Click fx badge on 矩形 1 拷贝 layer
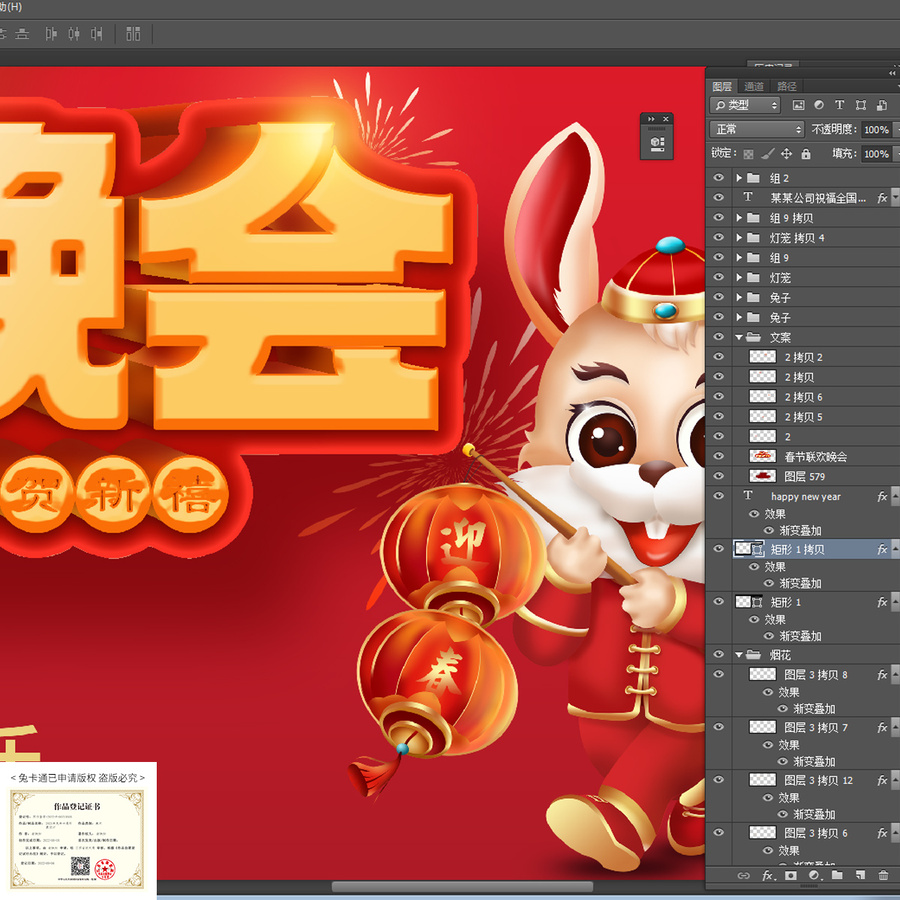Screen dimensions: 900x900 882,549
